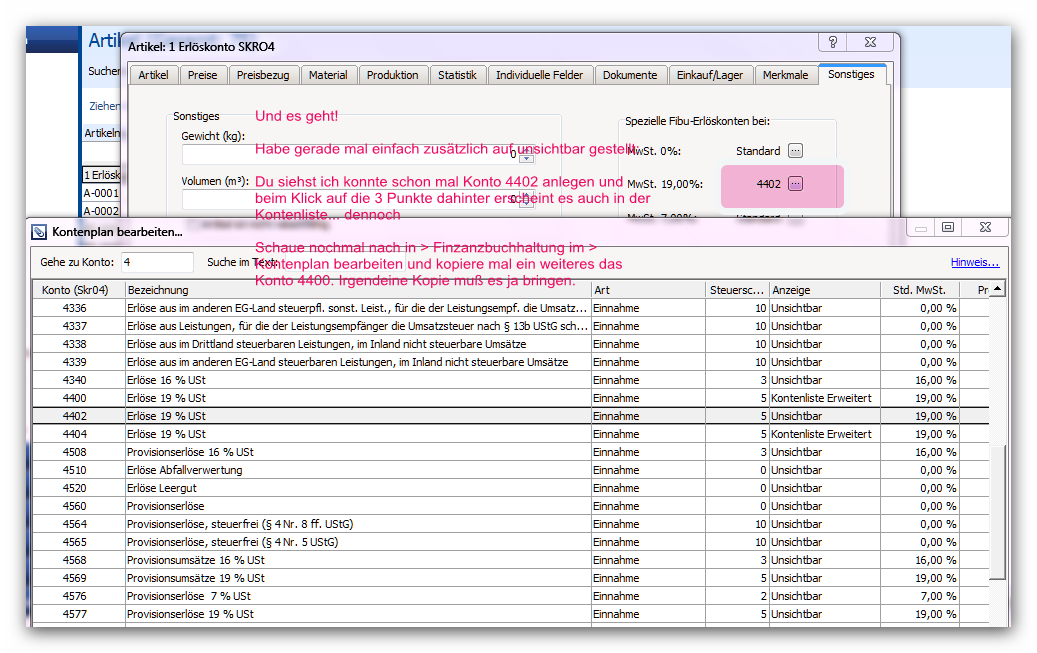The width and height of the screenshot is (1037, 653).
Task: Select account row 4565
Action: click(511, 542)
